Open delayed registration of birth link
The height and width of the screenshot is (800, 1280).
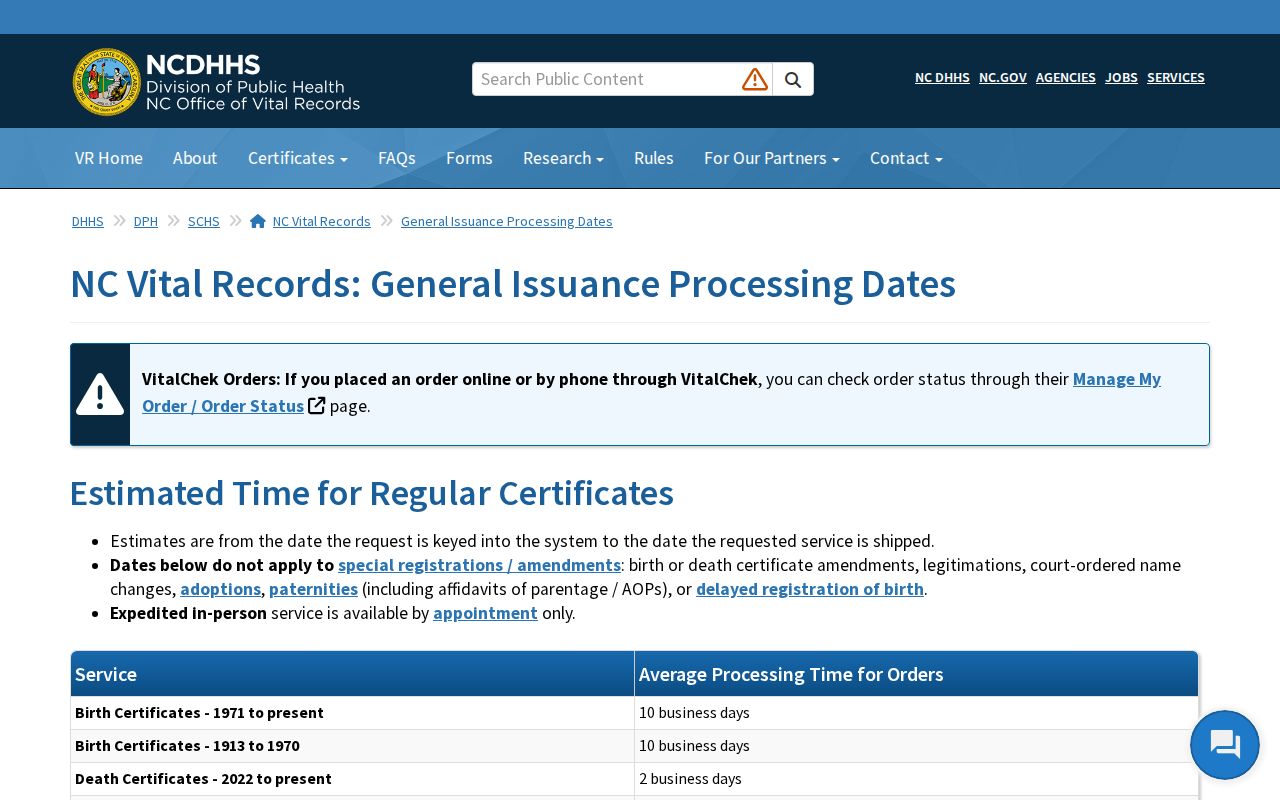tap(810, 589)
